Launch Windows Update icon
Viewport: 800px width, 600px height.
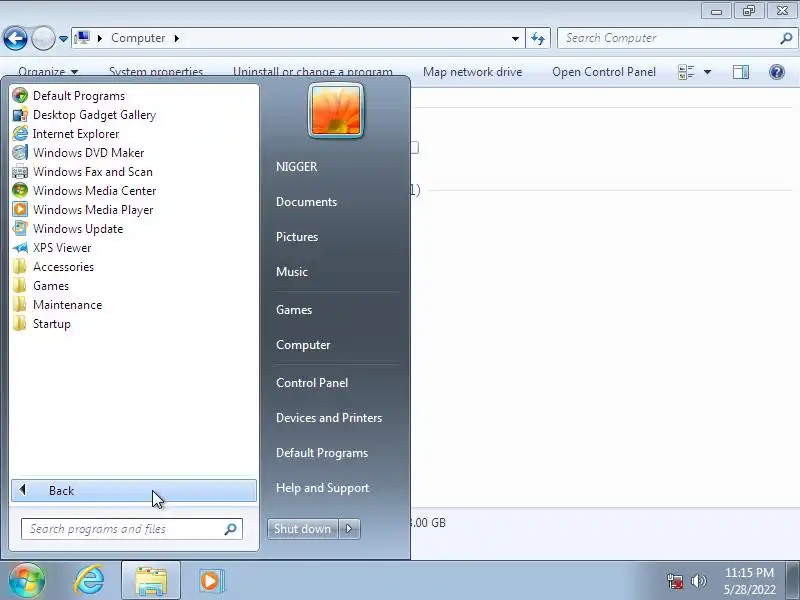(20, 229)
